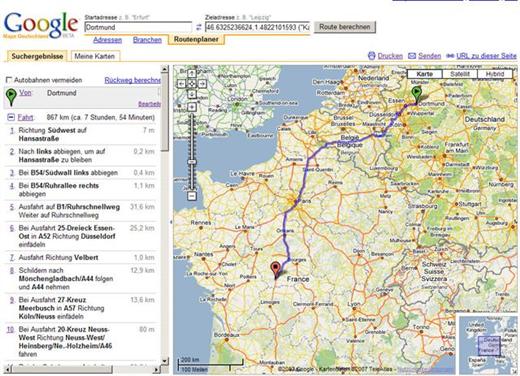Click the pan right arrow on map
Viewport: 520px width, 376px height.
202,84
